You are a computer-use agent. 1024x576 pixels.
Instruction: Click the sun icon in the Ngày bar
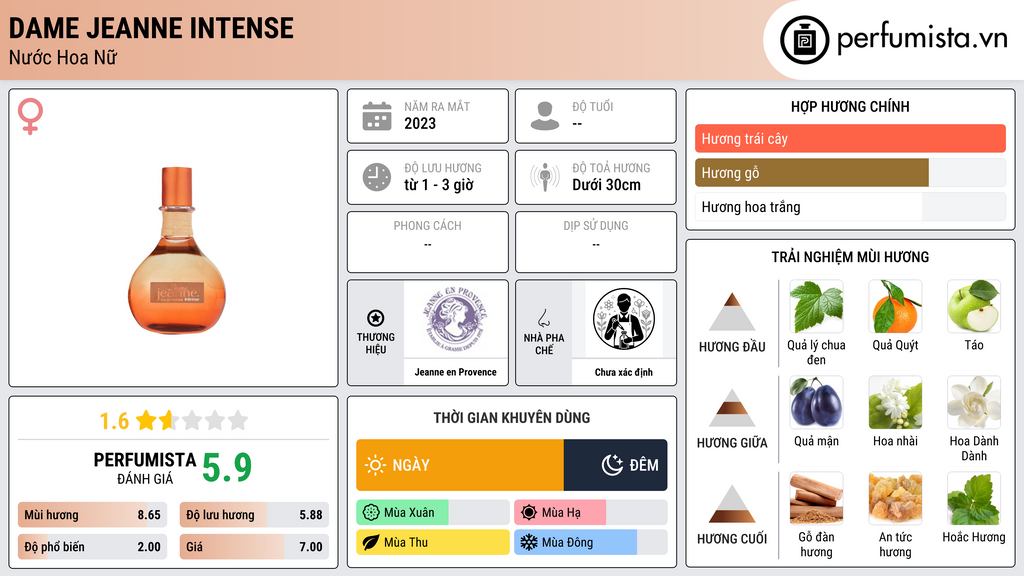(x=375, y=465)
